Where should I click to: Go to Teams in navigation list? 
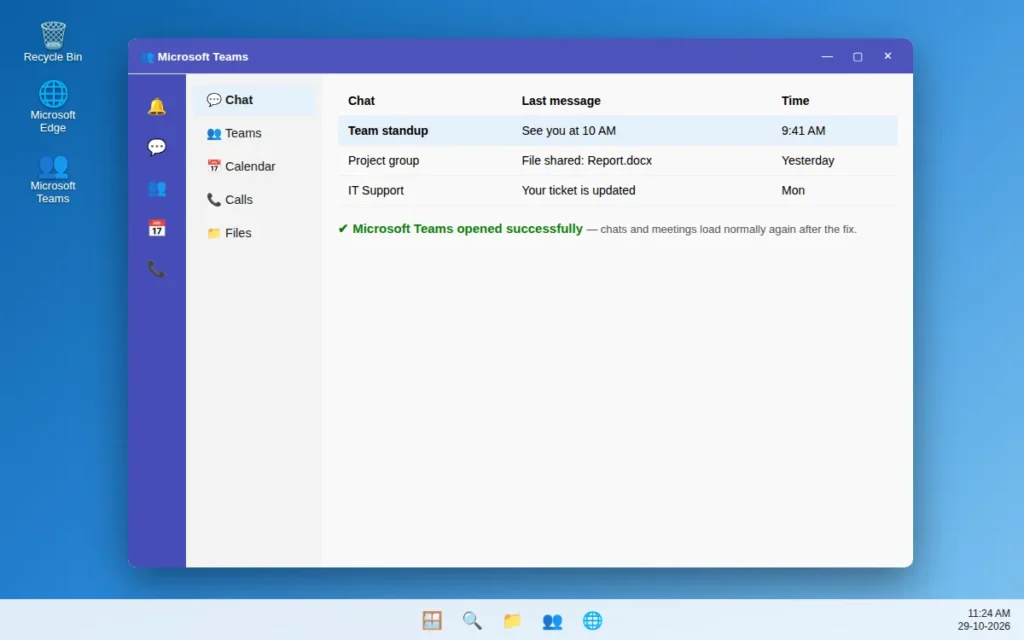click(x=255, y=133)
